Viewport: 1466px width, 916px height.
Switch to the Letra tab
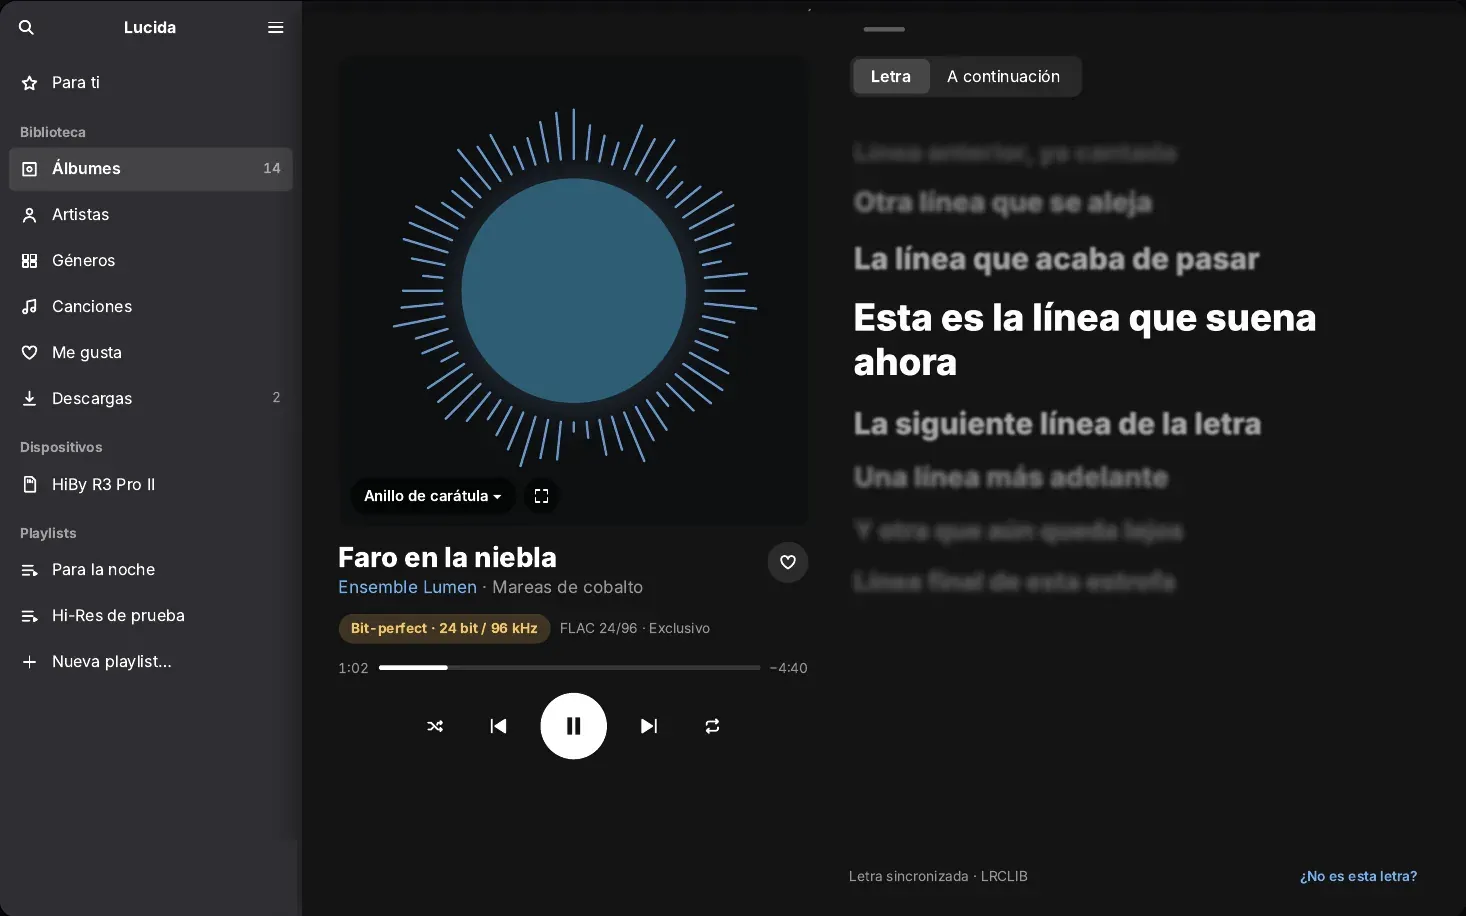(x=891, y=77)
